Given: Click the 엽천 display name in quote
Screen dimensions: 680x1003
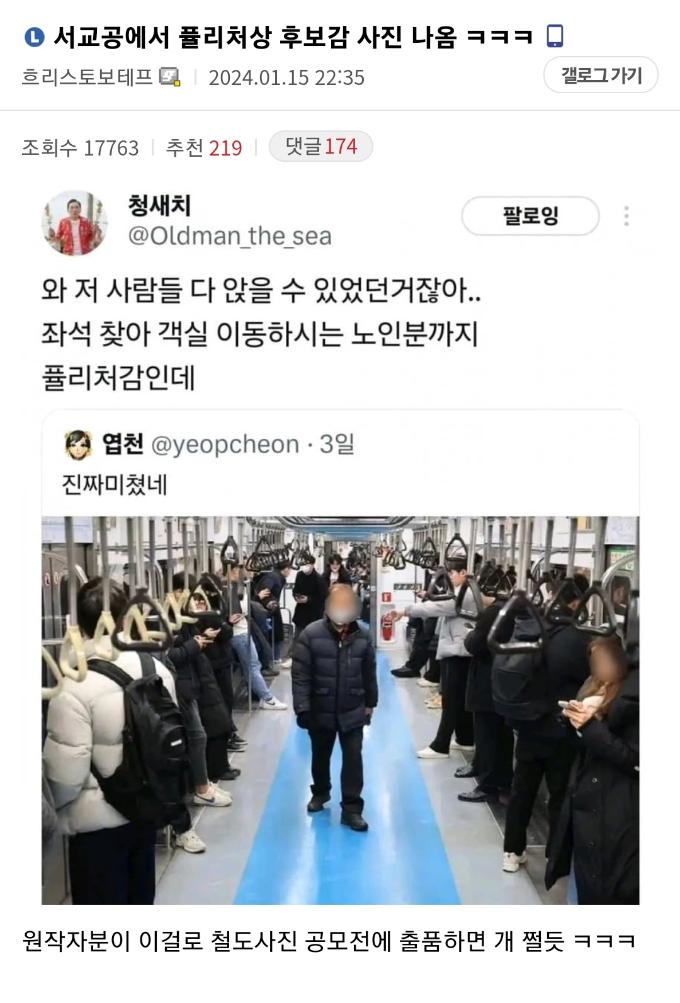Looking at the screenshot, I should [123, 443].
